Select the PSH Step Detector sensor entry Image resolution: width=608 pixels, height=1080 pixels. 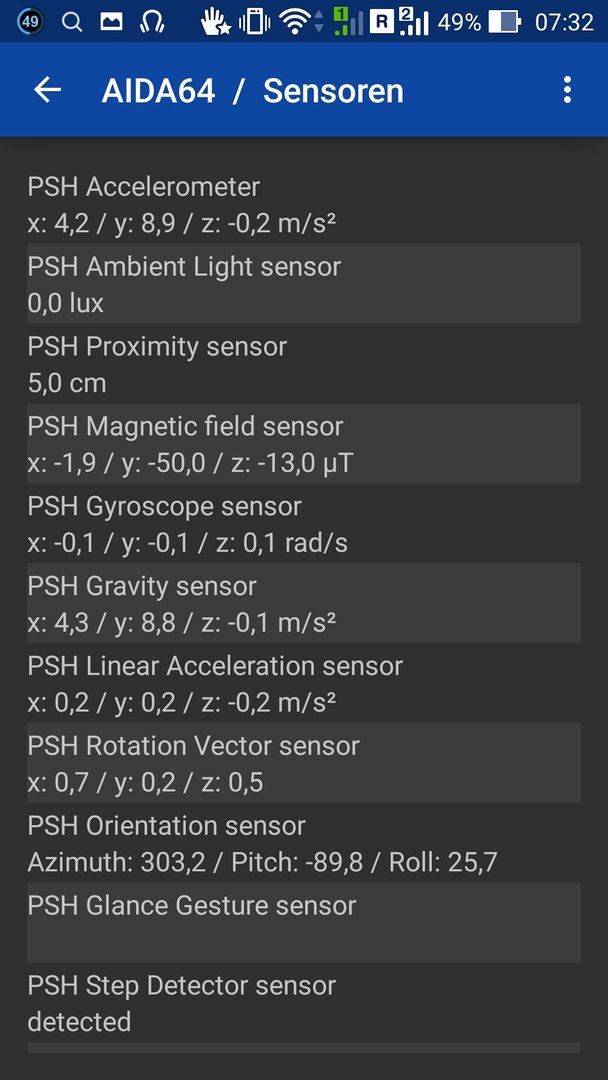tap(304, 1003)
